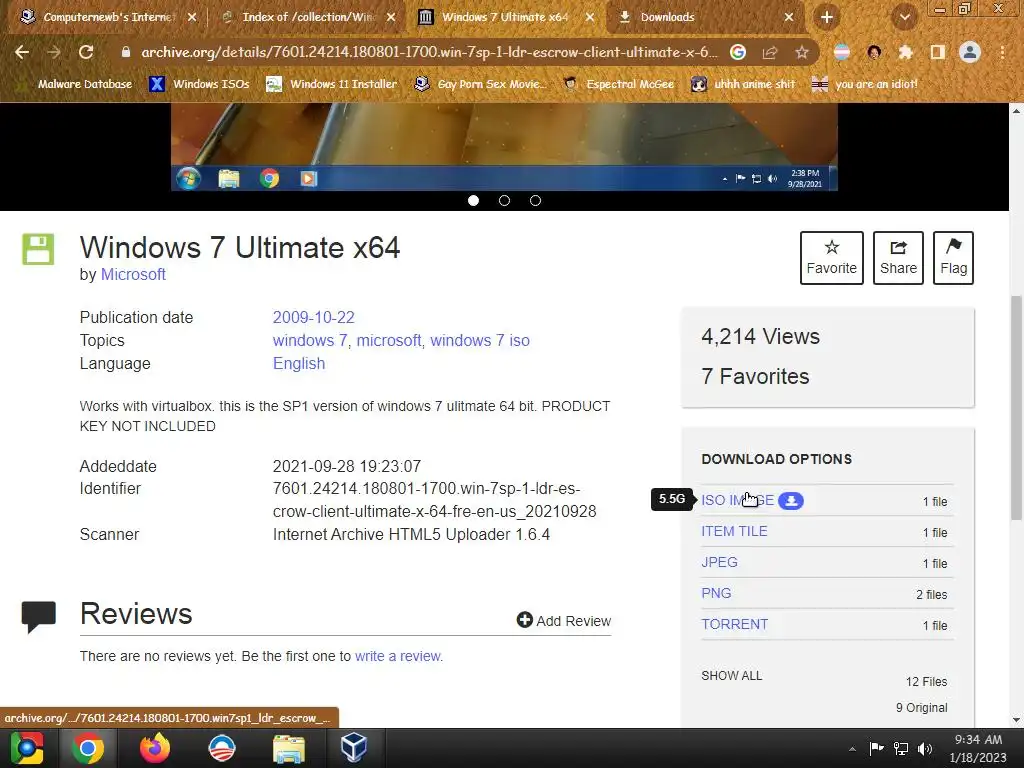Expand PNG download option
Viewport: 1024px width, 768px height.
click(716, 593)
